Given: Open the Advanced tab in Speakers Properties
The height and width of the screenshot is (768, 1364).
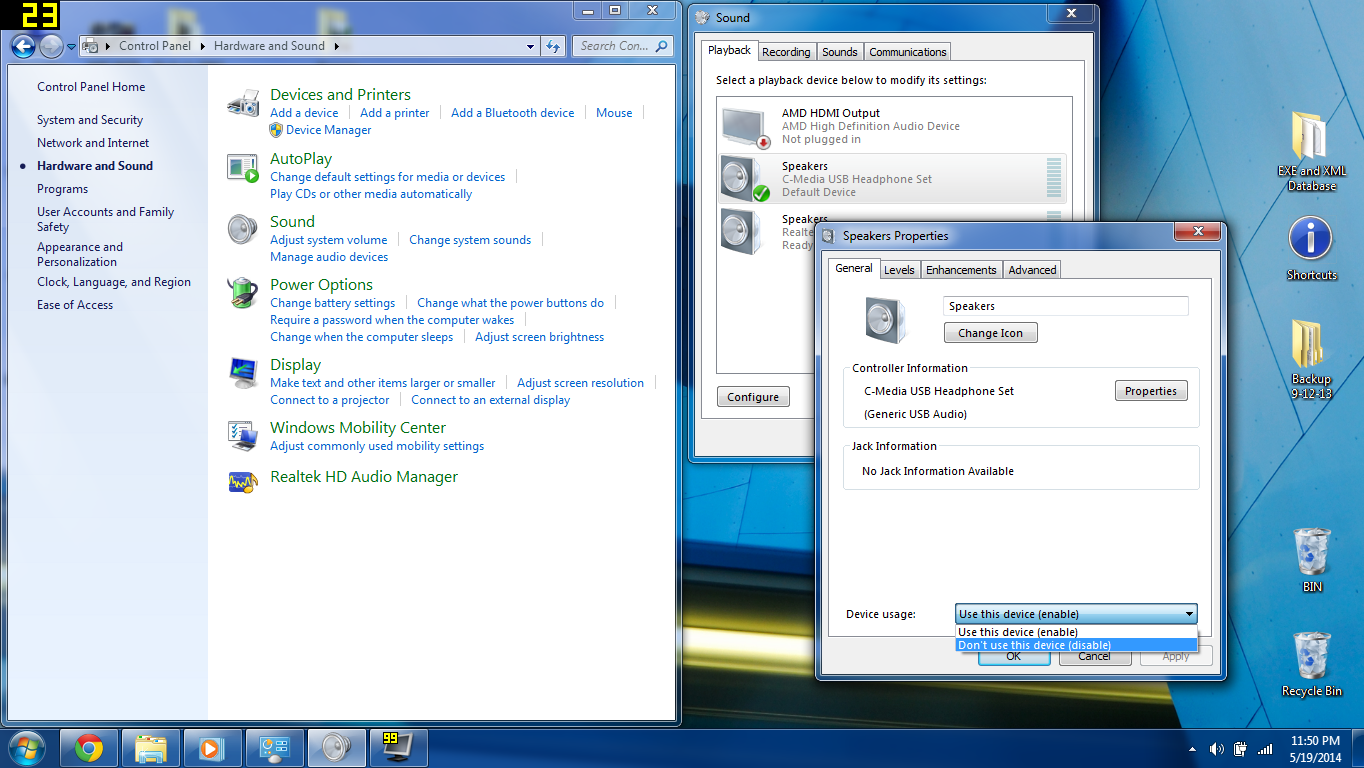Looking at the screenshot, I should pos(1032,270).
